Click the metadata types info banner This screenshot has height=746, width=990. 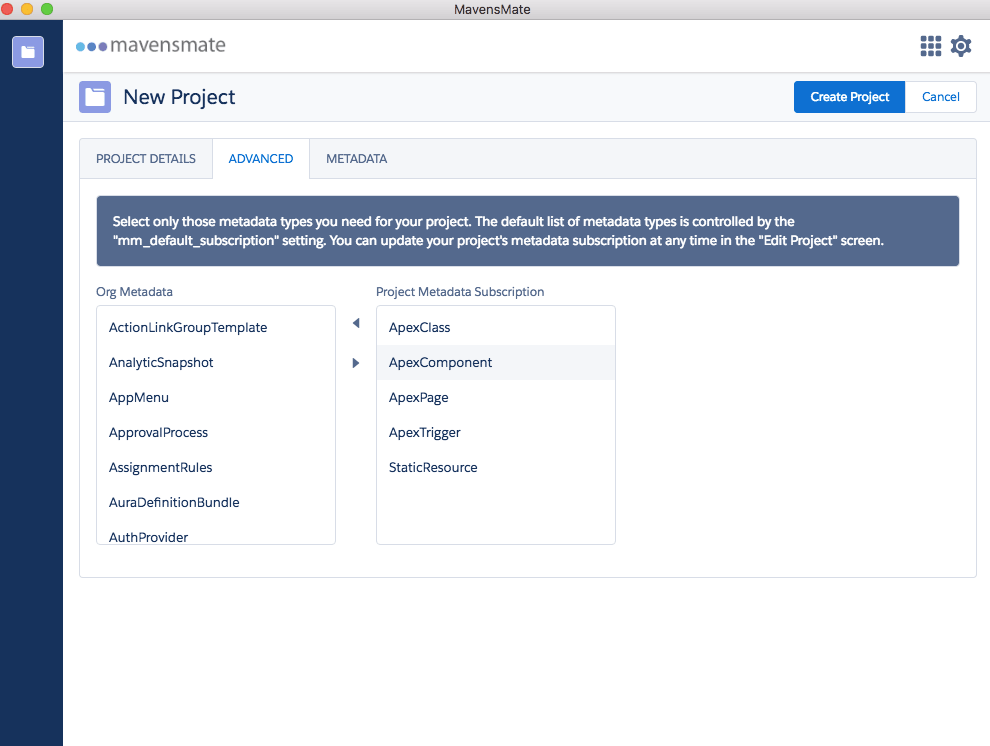528,231
